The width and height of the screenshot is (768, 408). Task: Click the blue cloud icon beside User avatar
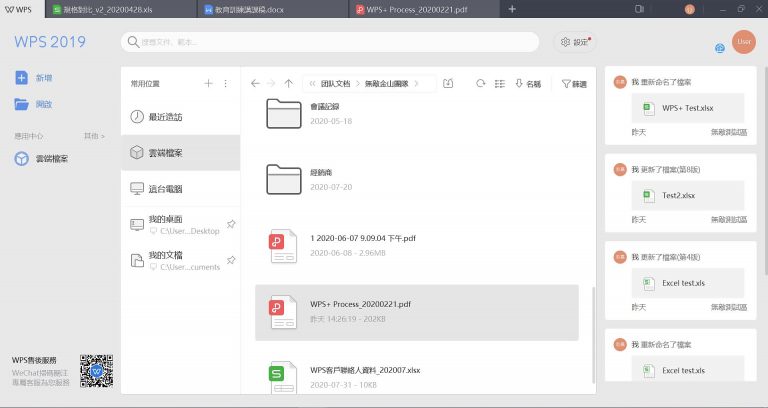(720, 48)
